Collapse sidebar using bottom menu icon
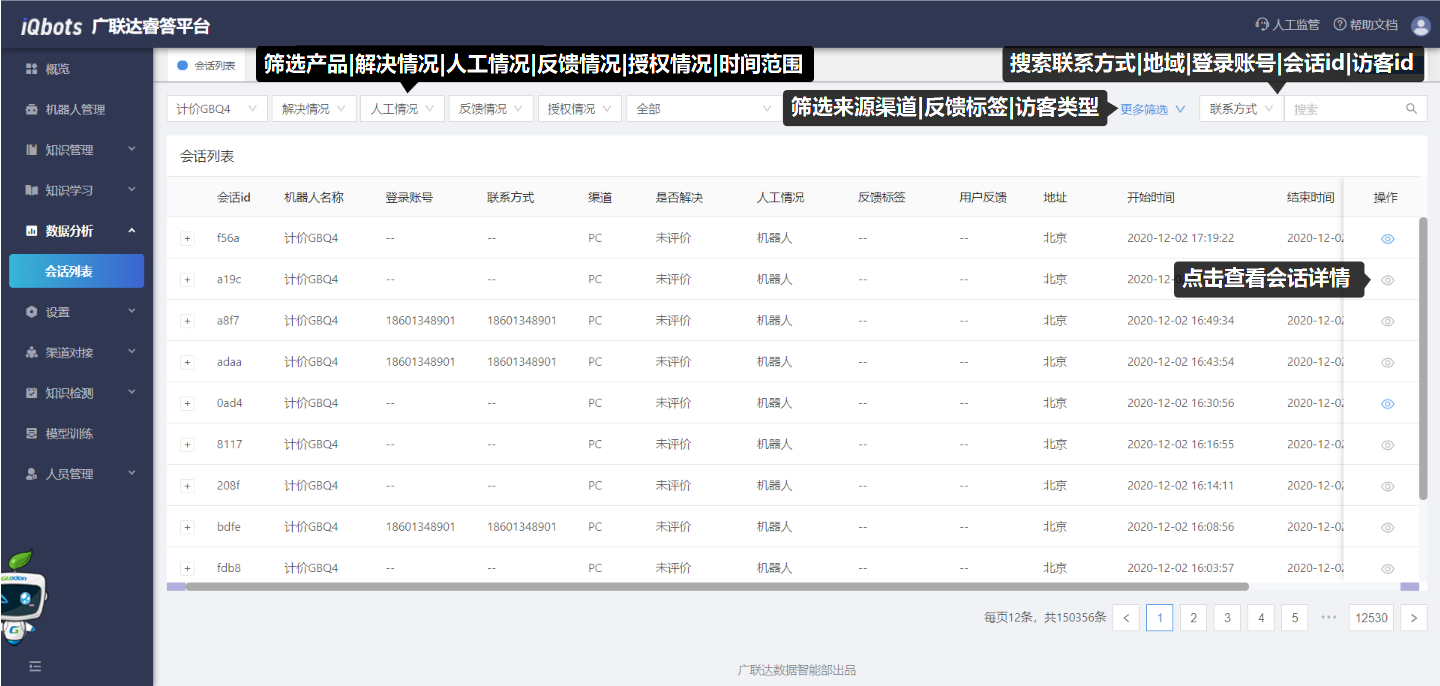The width and height of the screenshot is (1440, 686). click(x=35, y=666)
